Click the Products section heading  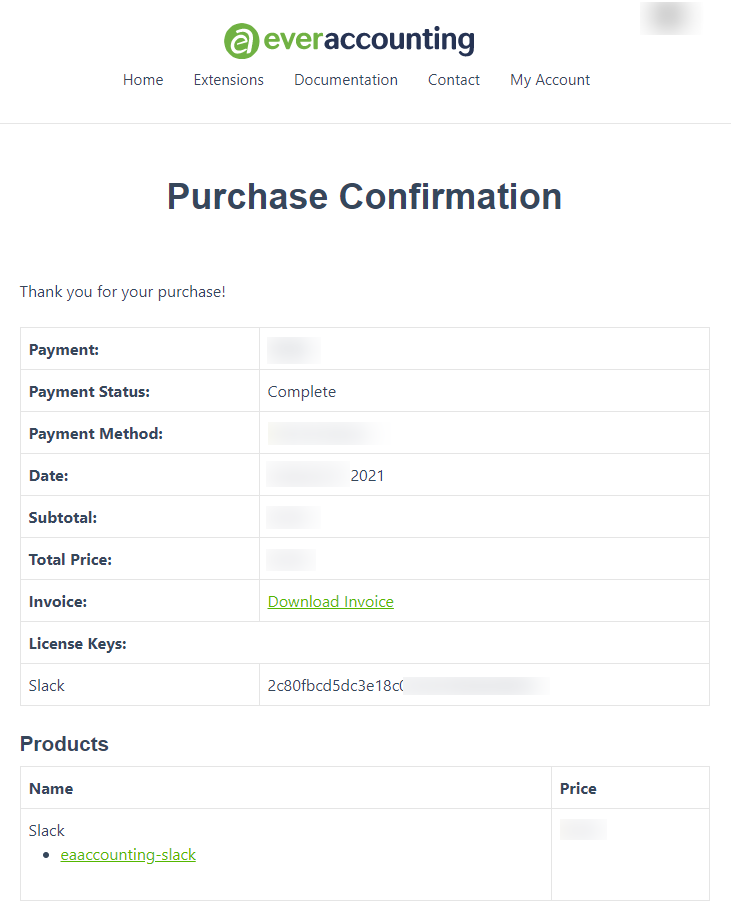click(64, 744)
